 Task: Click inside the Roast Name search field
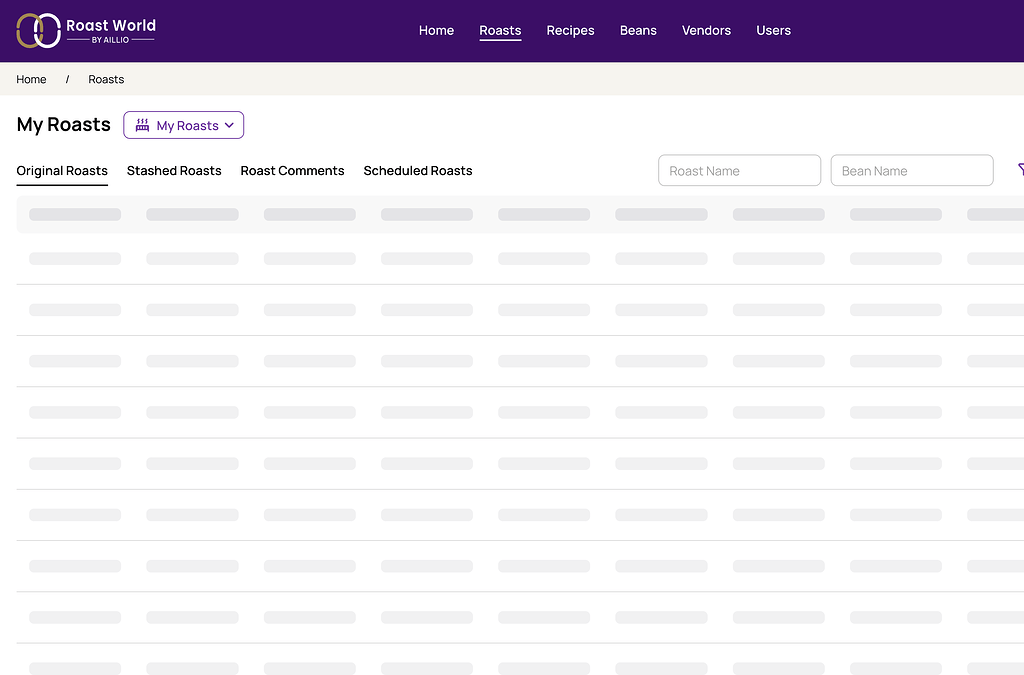[x=739, y=170]
